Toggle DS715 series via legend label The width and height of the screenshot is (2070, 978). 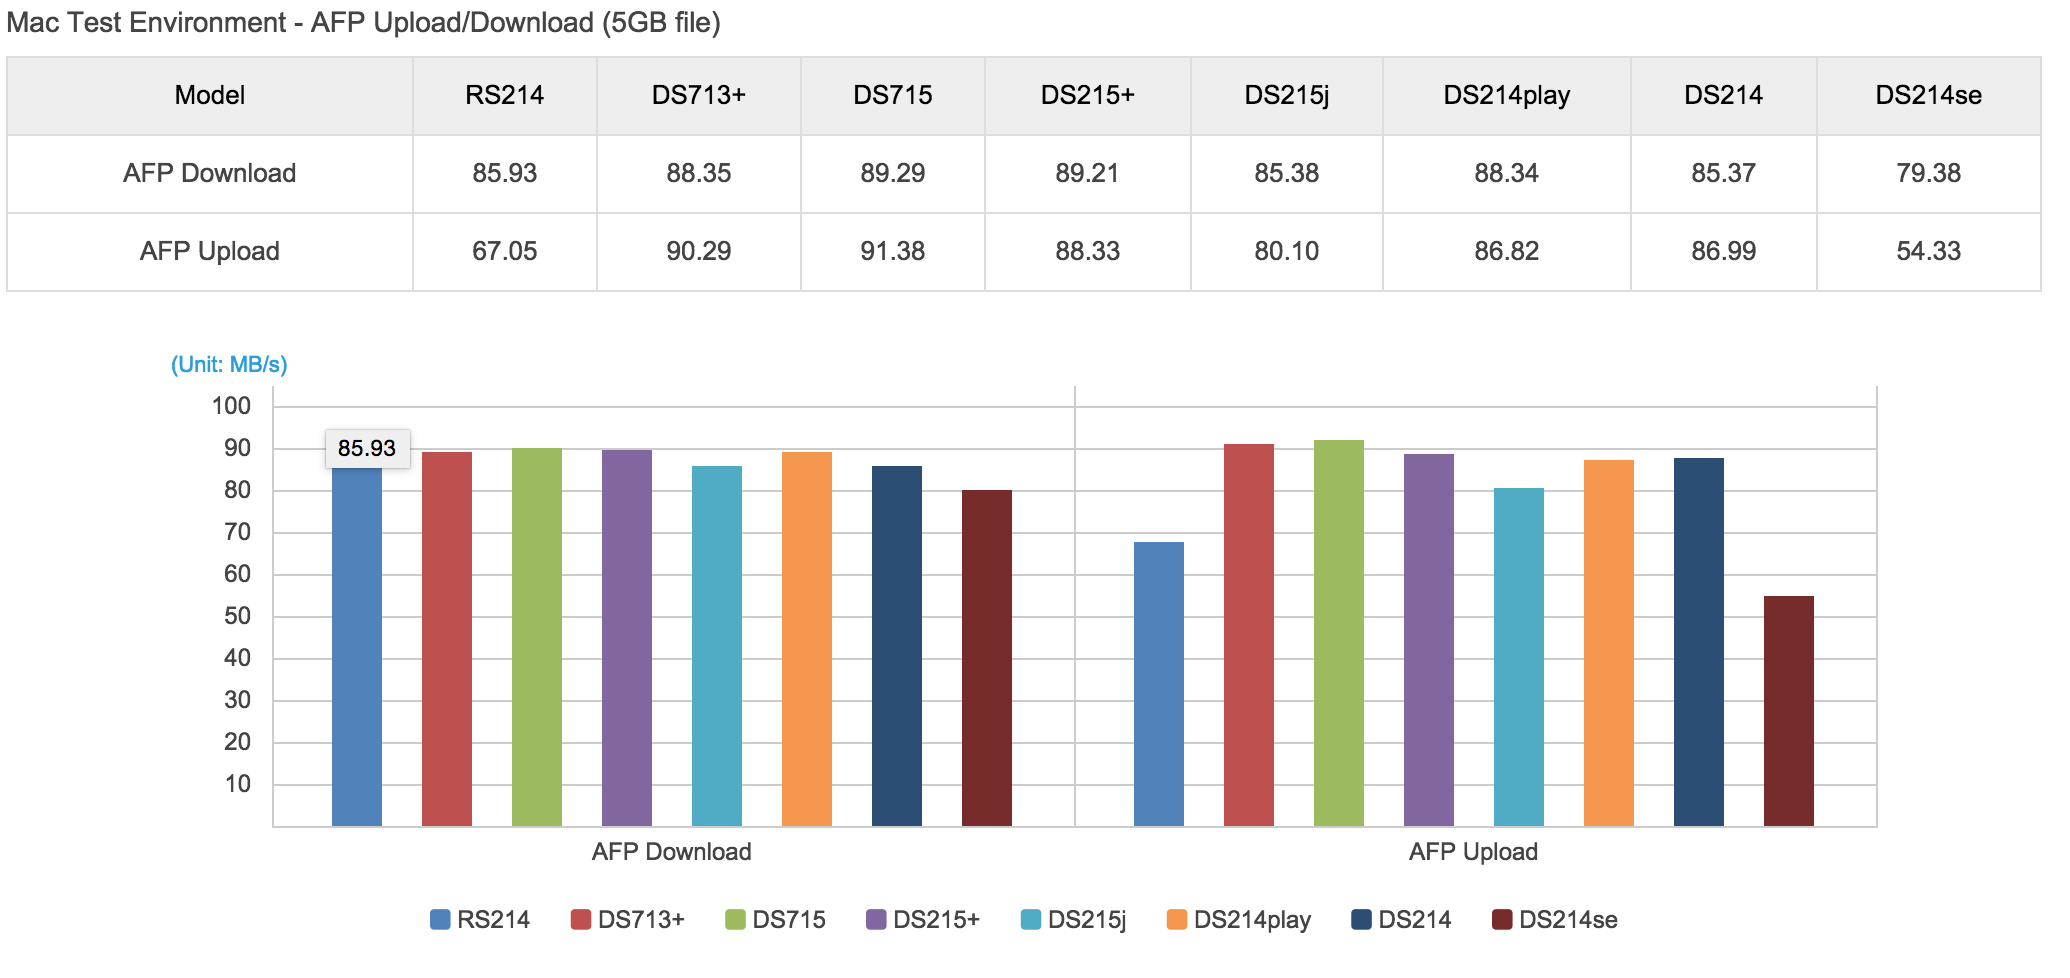(x=788, y=919)
